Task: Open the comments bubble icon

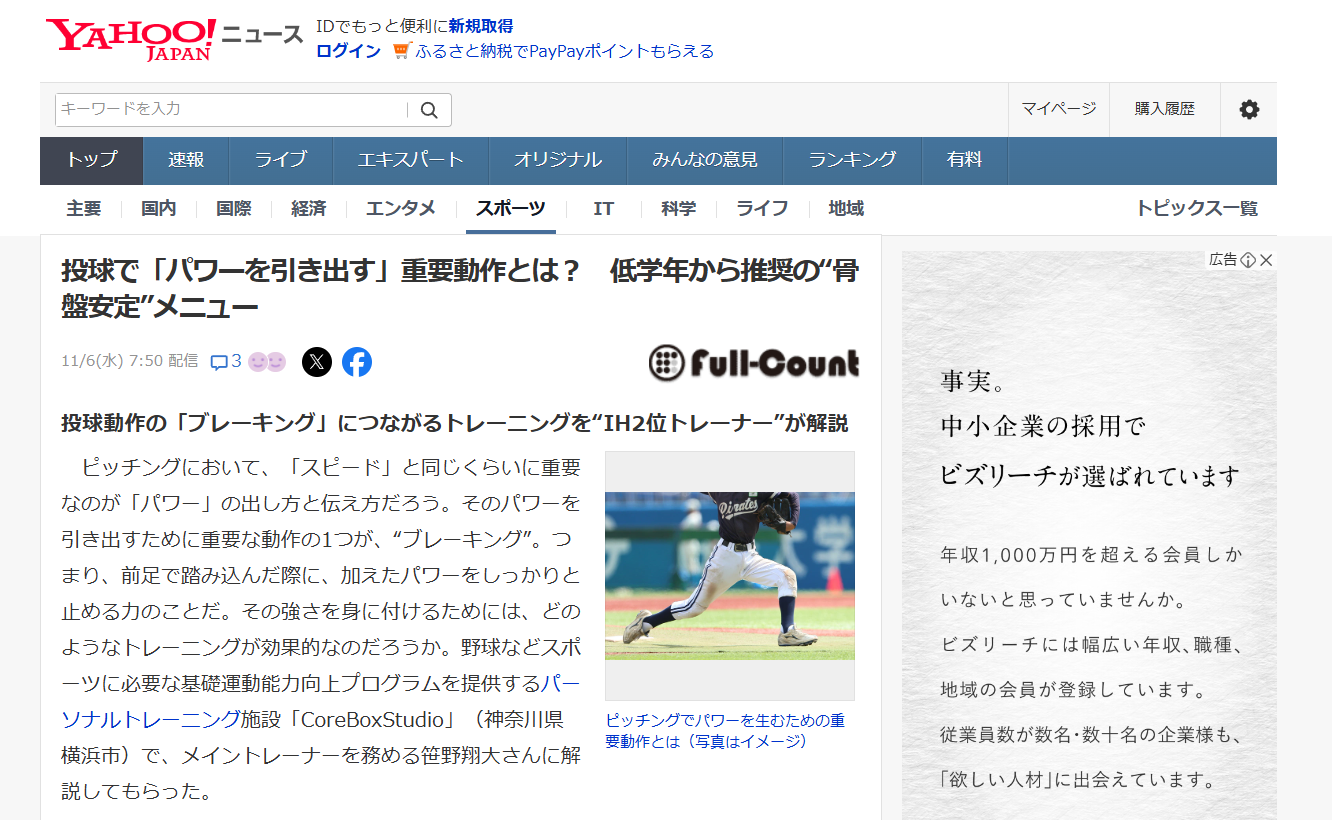Action: point(219,362)
